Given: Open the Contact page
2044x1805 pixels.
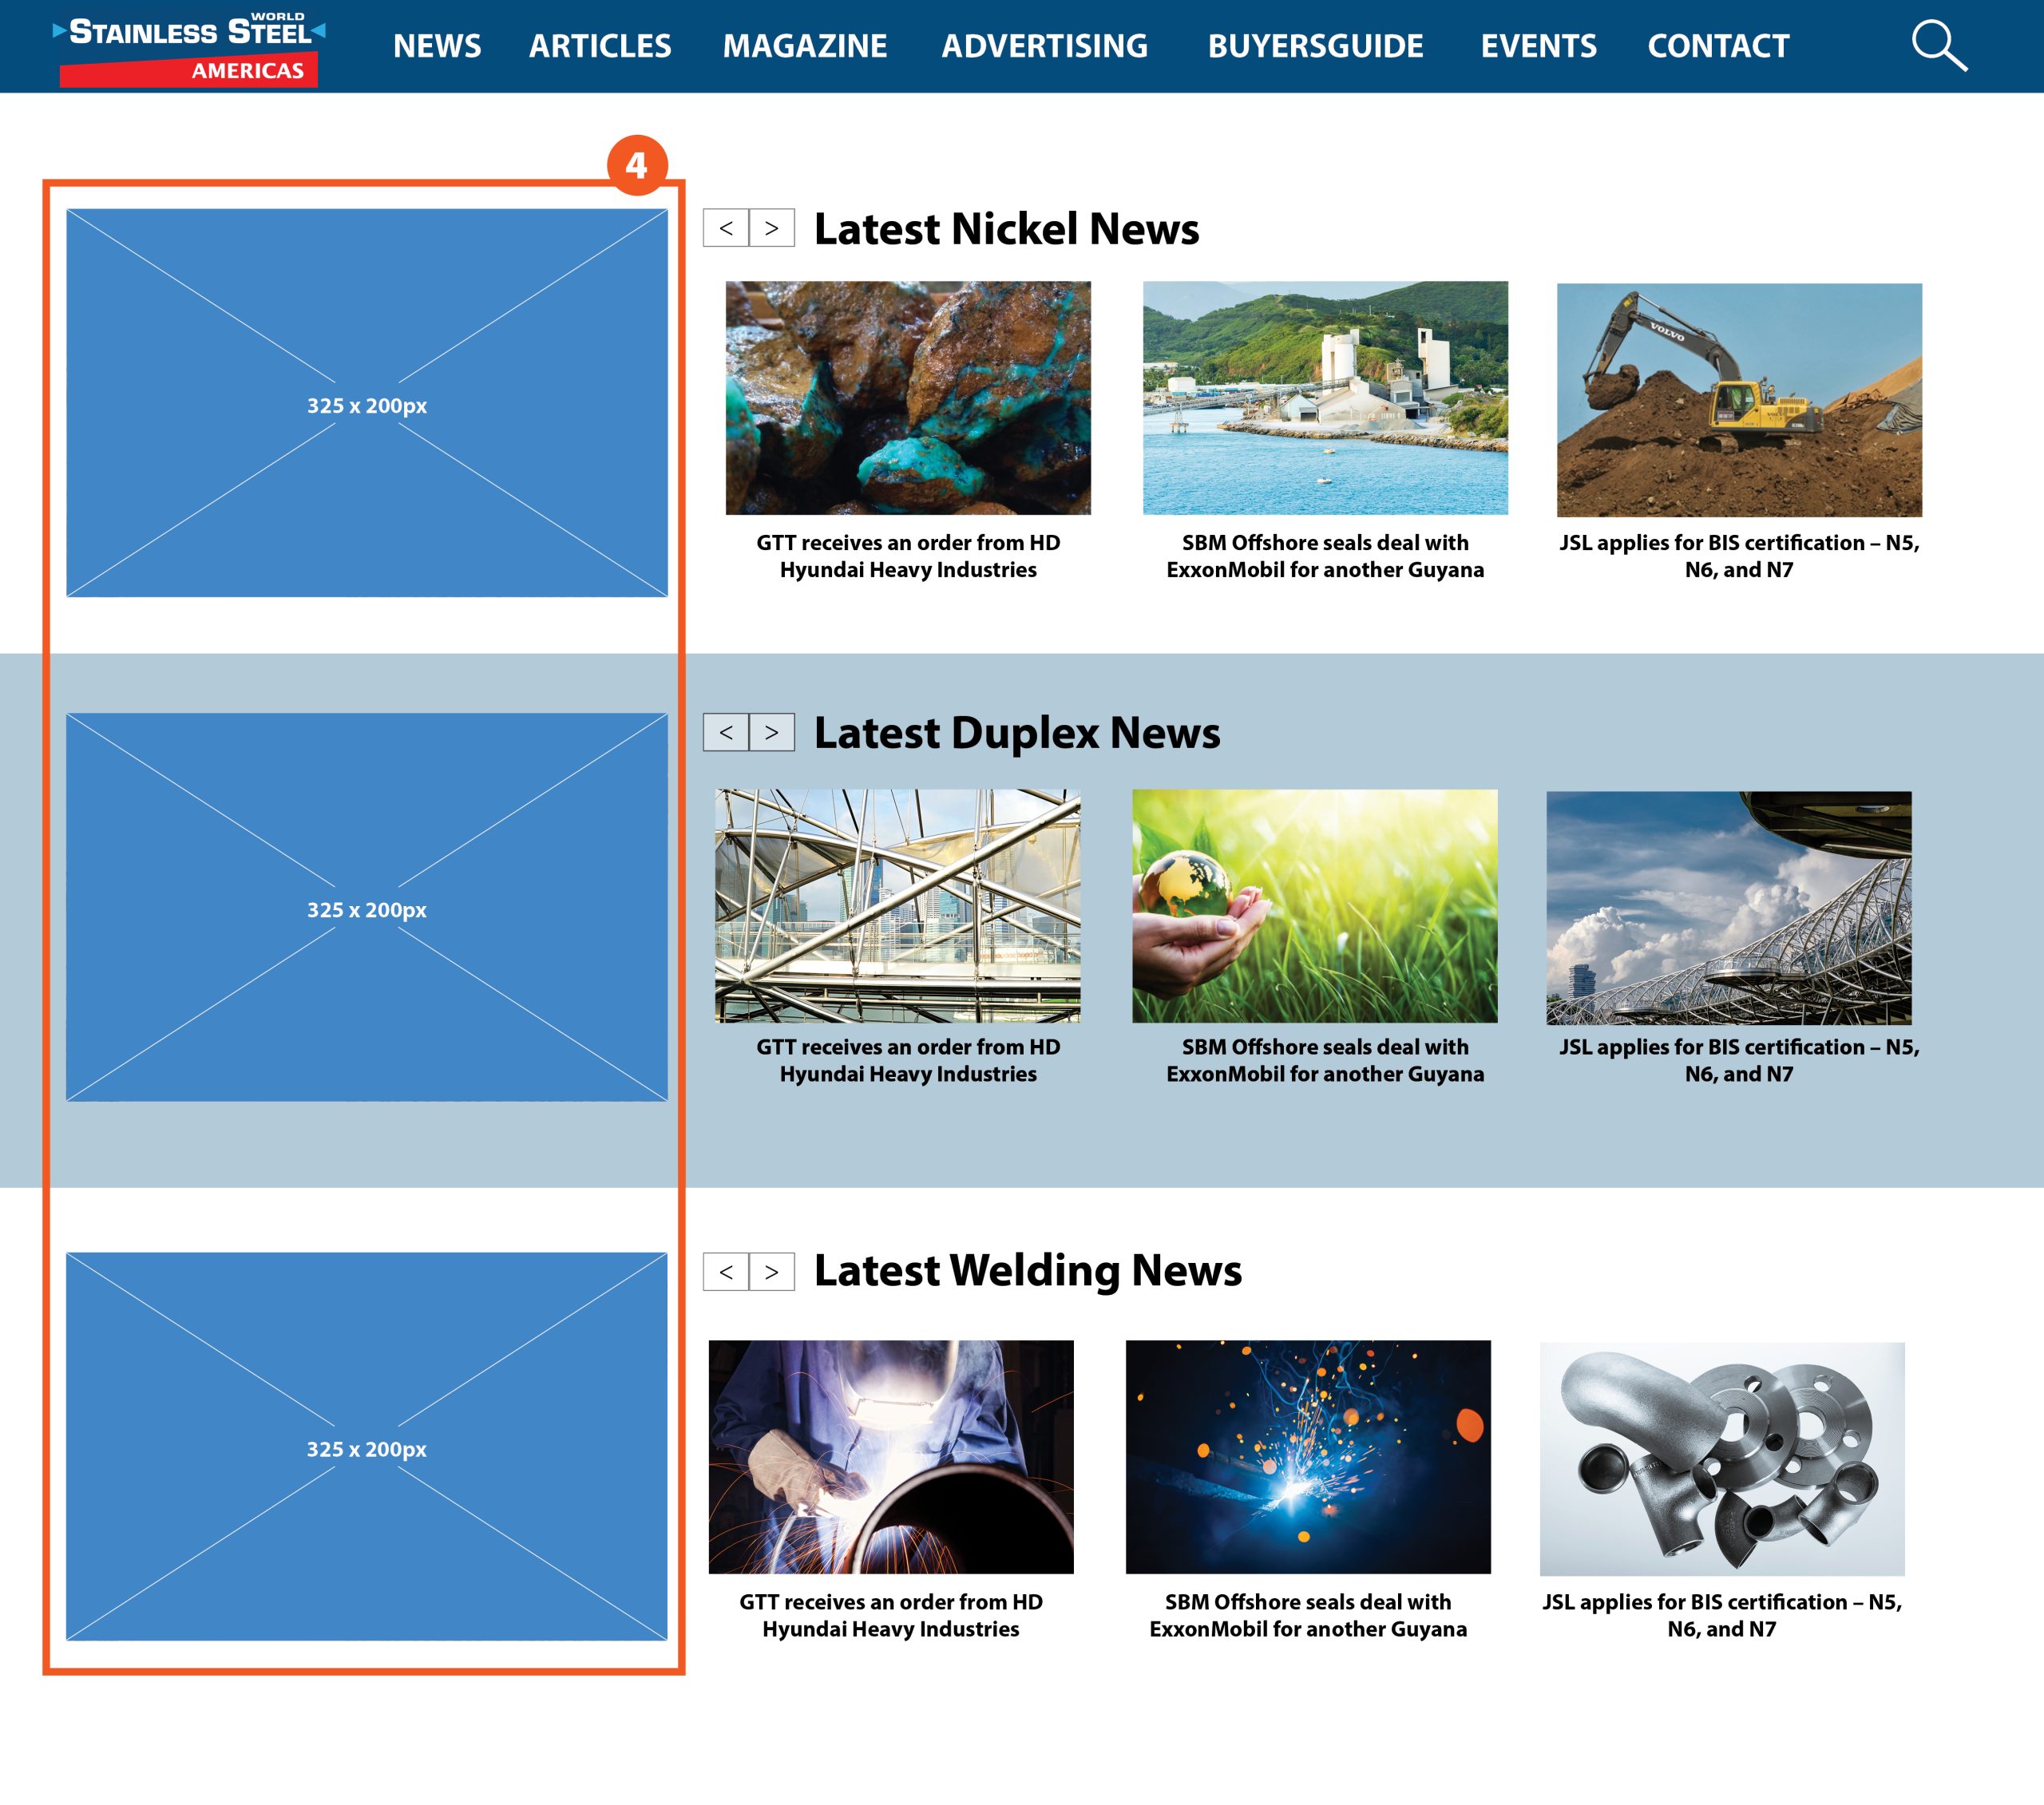Looking at the screenshot, I should tap(1718, 46).
